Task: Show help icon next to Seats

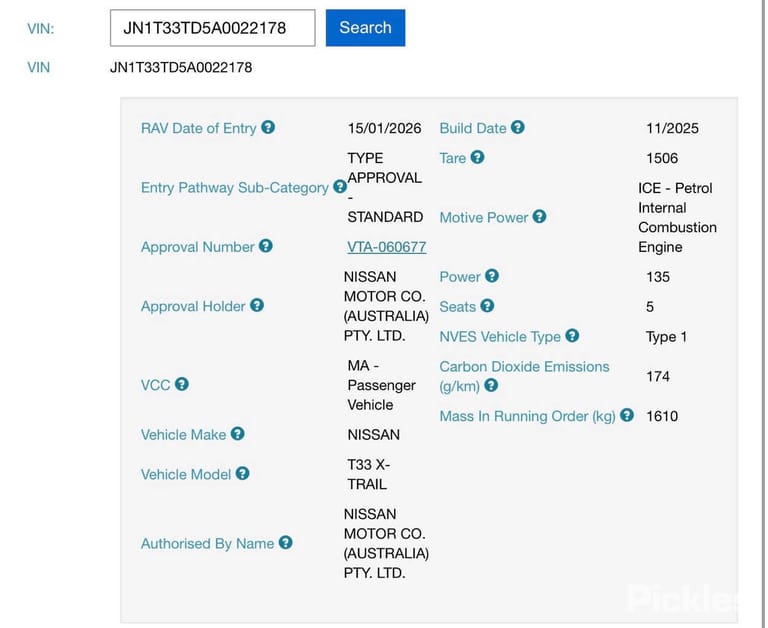Action: coord(487,306)
